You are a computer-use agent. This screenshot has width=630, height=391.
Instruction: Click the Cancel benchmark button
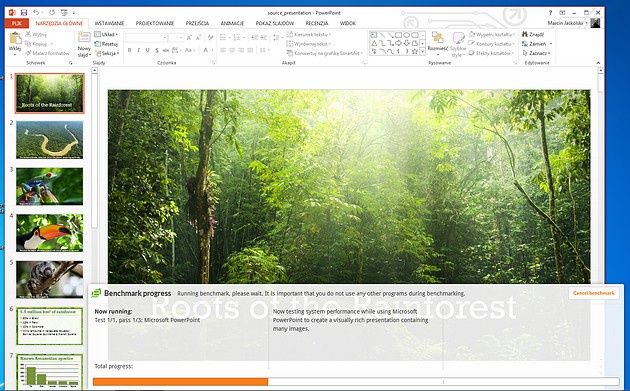tap(593, 293)
